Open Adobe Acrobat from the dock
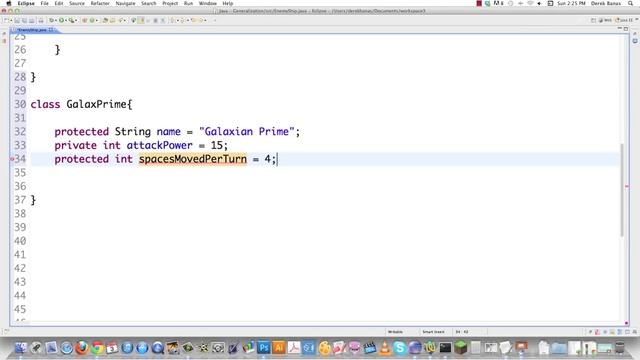Screen dimensions: 640x360 294,348
